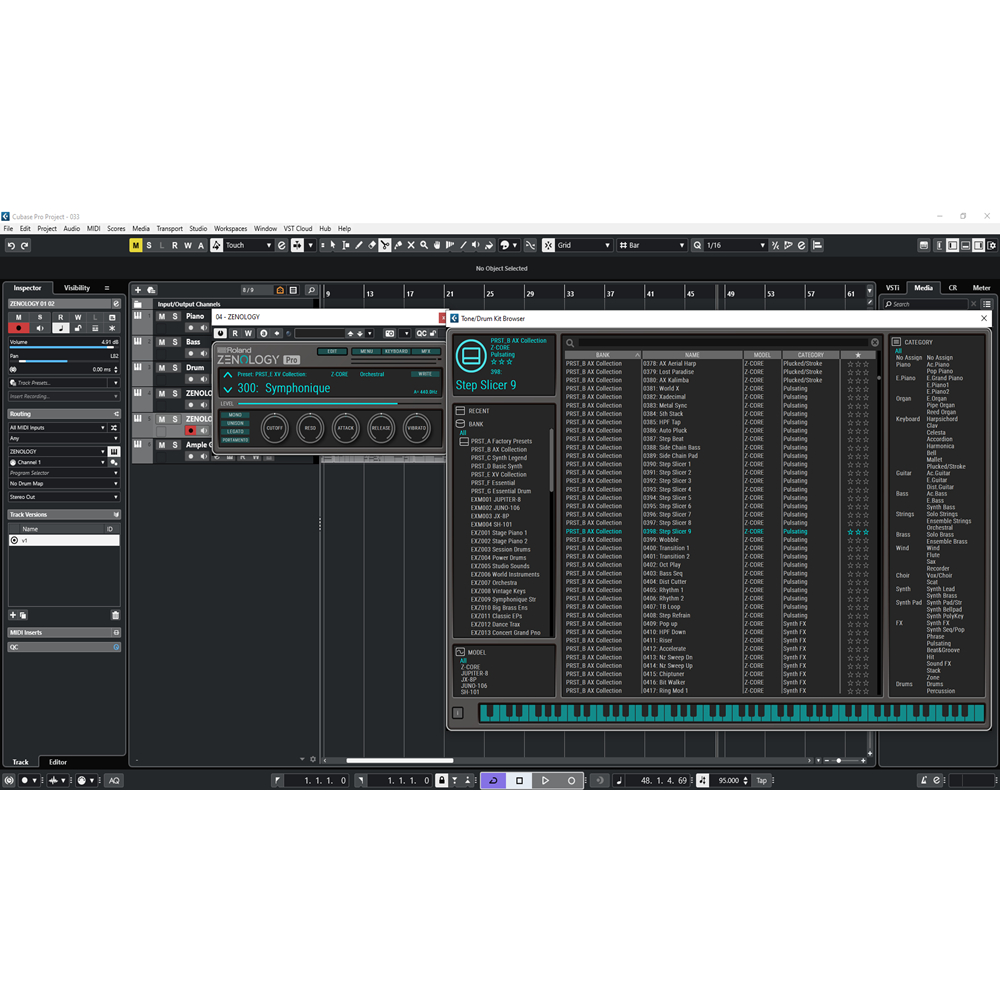
Task: Select the Comp hand tool
Action: click(x=437, y=245)
